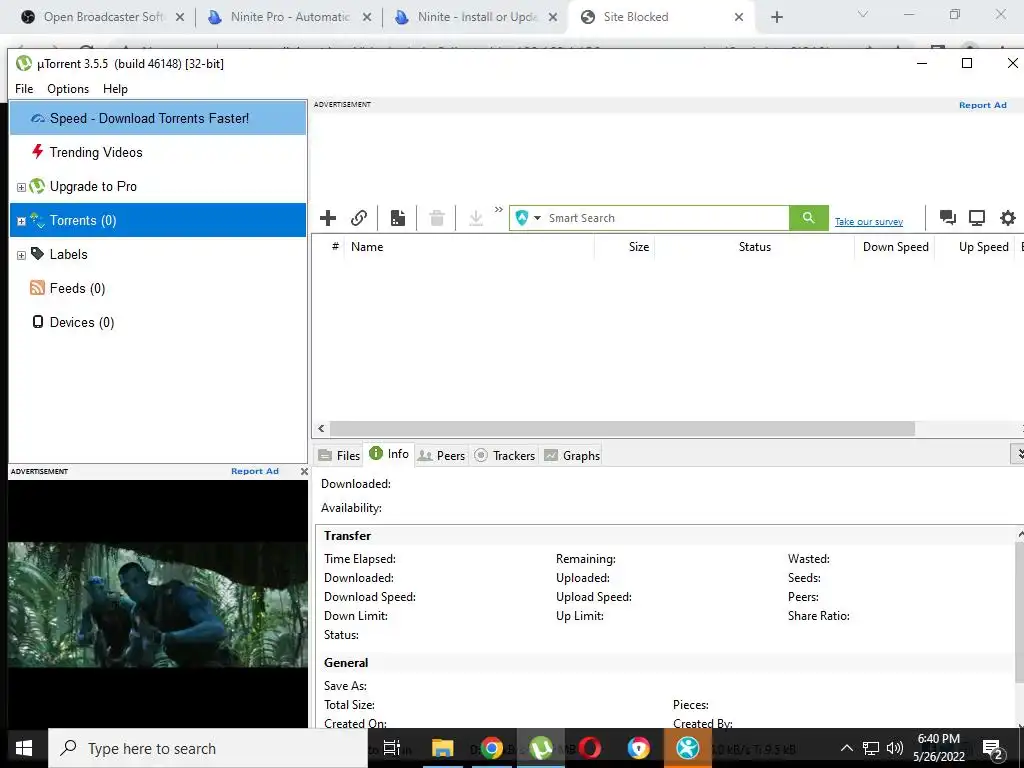
Task: Open Task View from the taskbar
Action: tap(392, 748)
